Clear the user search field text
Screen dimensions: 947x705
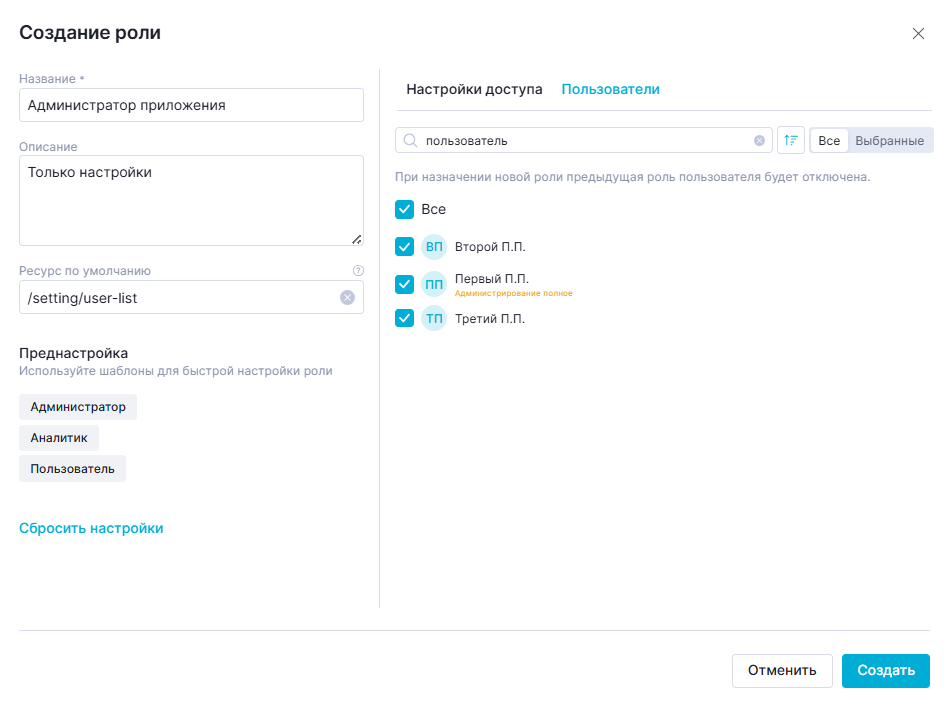[759, 141]
